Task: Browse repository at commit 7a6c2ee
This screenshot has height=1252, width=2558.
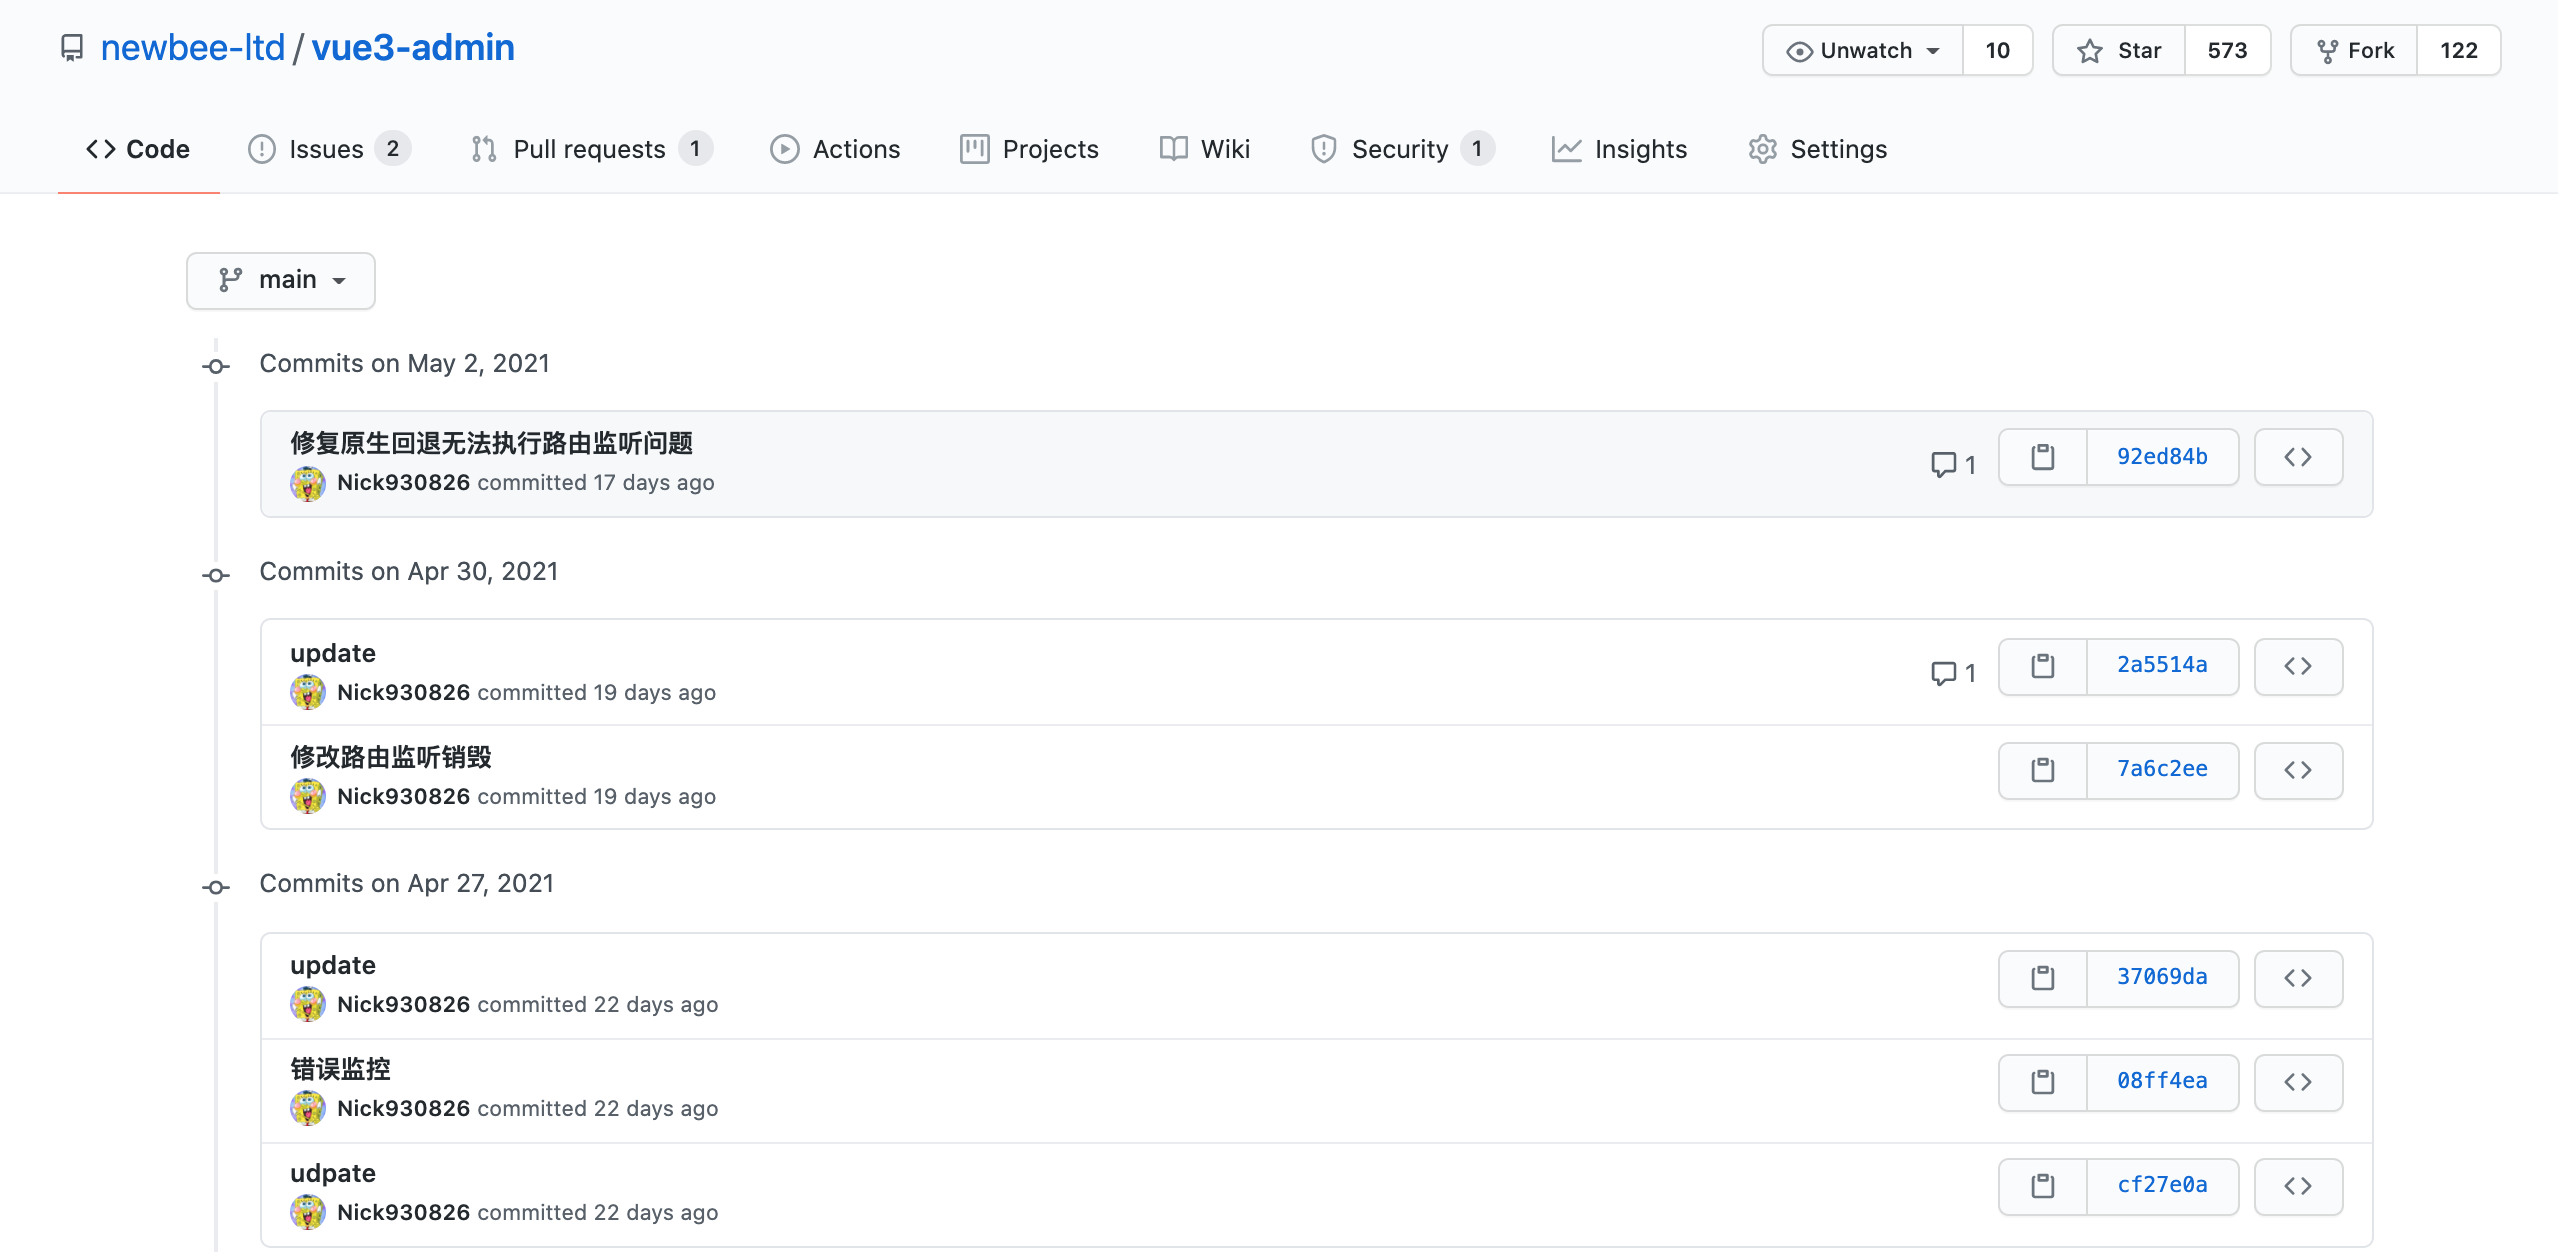Action: click(2298, 770)
